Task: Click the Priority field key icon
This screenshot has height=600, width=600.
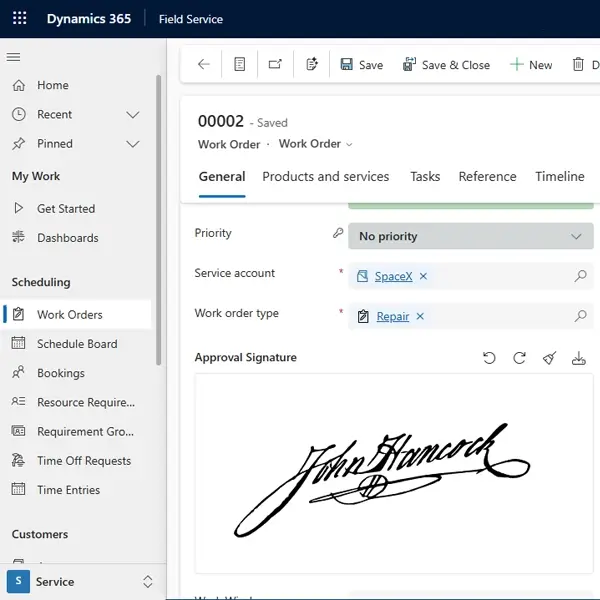Action: click(x=338, y=233)
